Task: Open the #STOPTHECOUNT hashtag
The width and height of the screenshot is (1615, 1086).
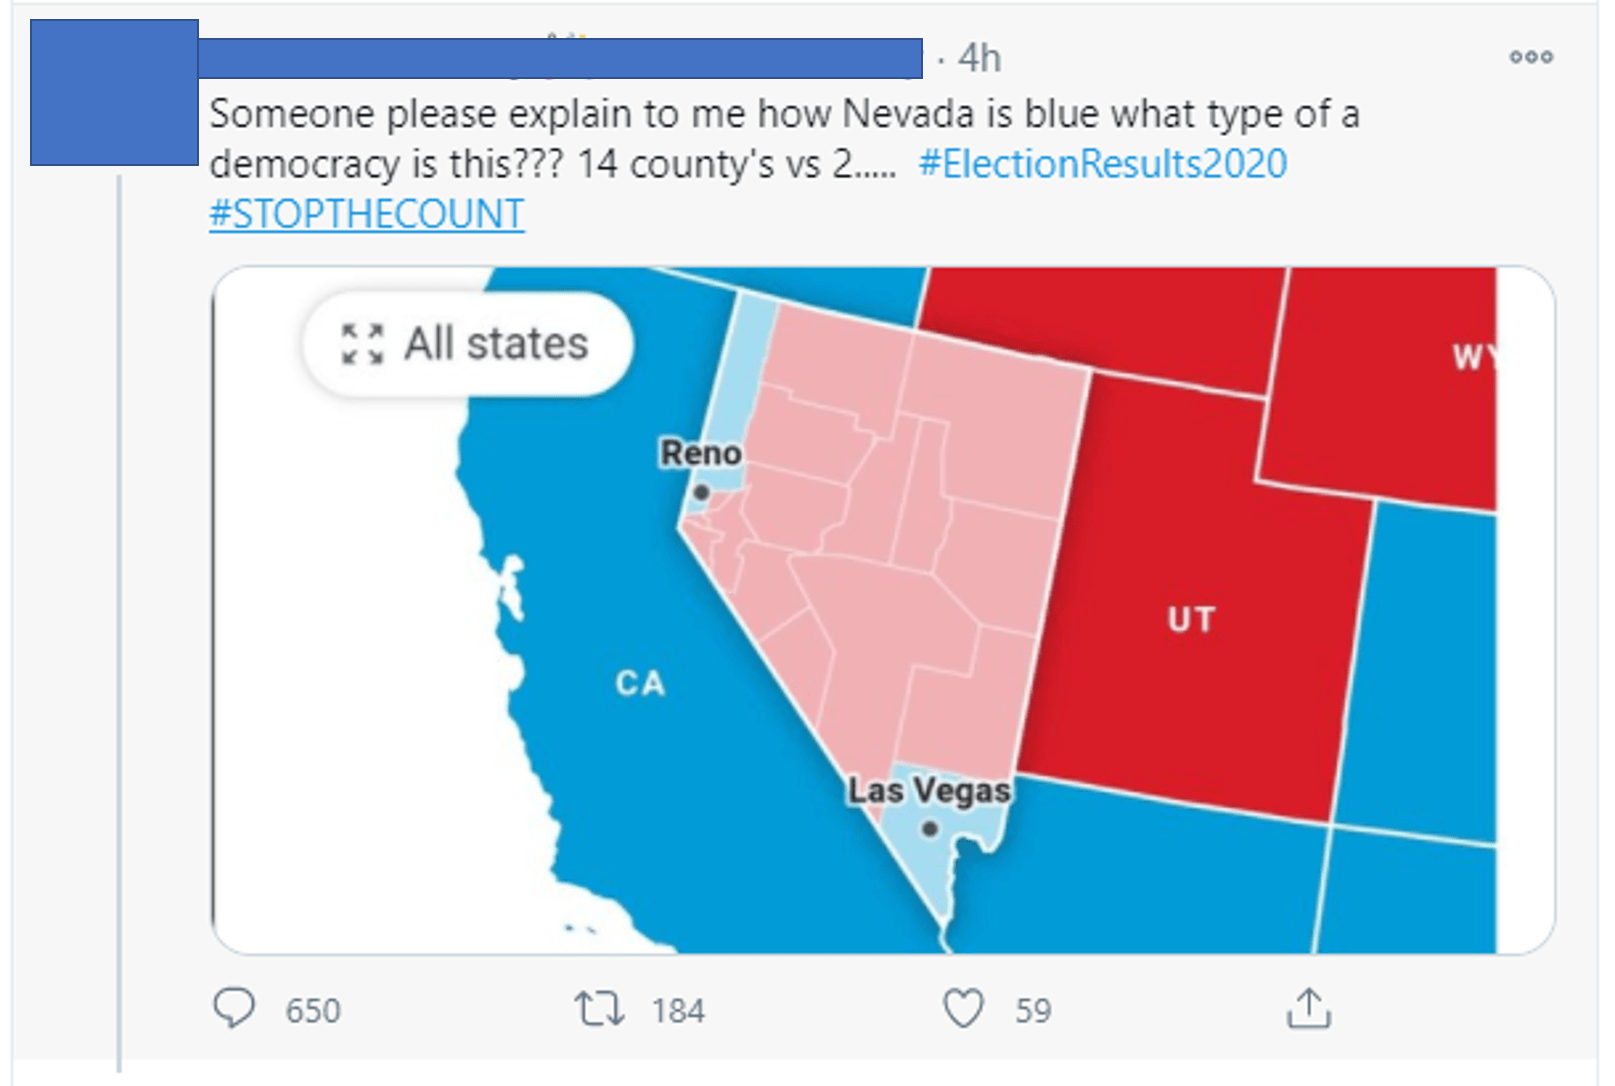Action: 365,212
